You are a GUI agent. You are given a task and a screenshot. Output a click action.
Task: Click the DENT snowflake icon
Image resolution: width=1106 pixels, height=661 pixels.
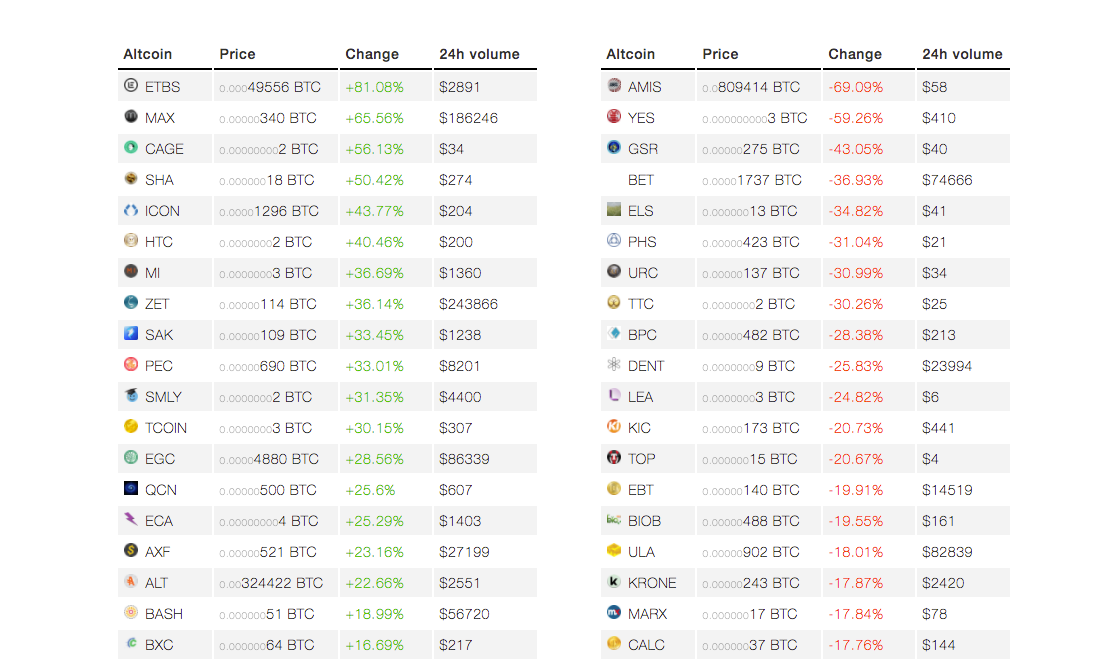(613, 365)
